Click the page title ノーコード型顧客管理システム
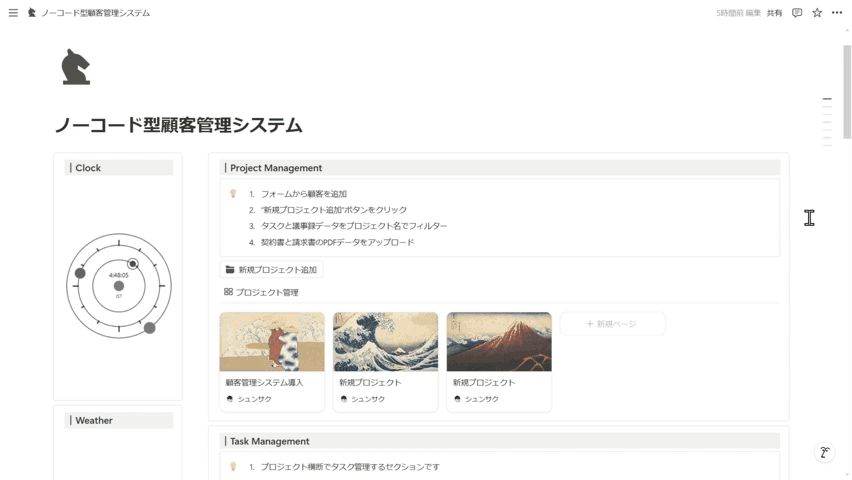This screenshot has height=480, width=852. pos(178,125)
